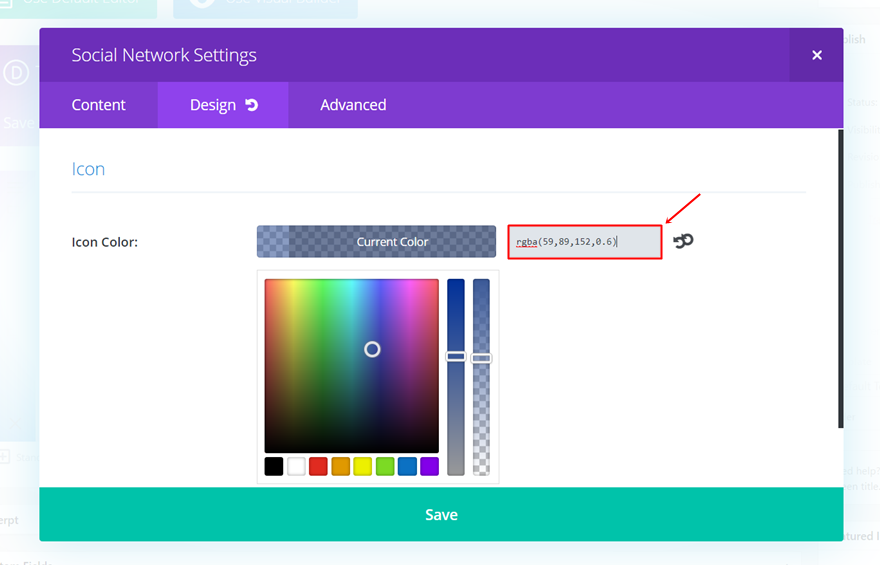Click the blue brightness slider handle
Viewport: 880px width, 565px height.
[x=456, y=356]
